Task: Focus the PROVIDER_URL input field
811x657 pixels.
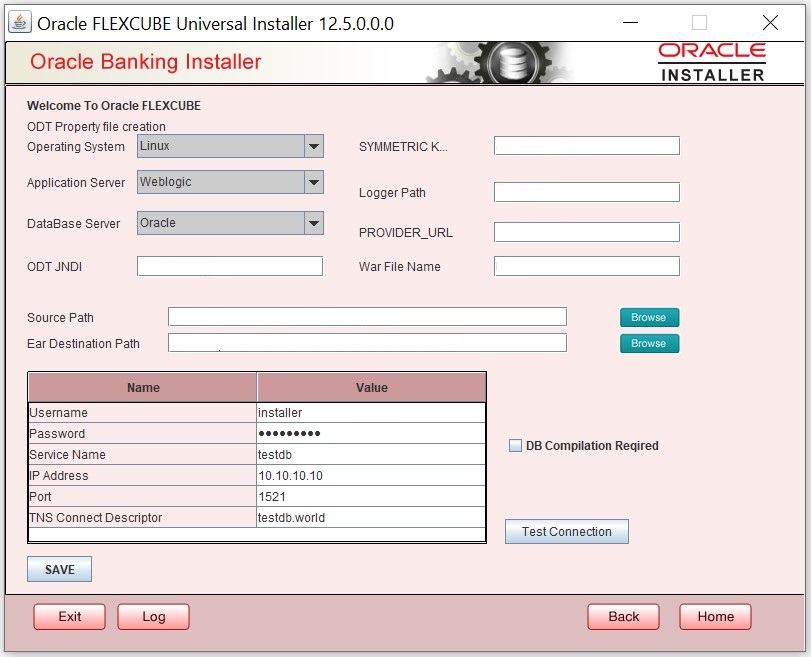Action: tap(587, 232)
